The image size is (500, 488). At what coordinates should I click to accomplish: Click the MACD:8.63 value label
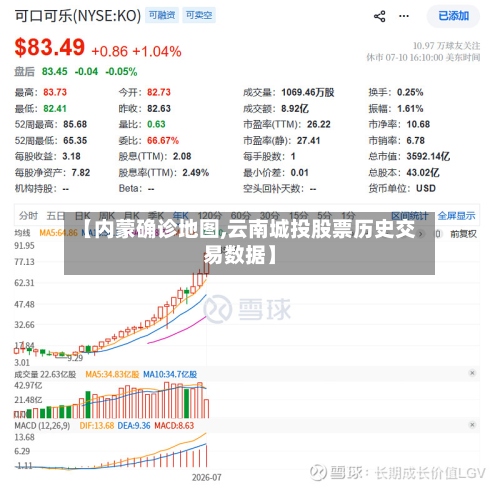[x=174, y=426]
